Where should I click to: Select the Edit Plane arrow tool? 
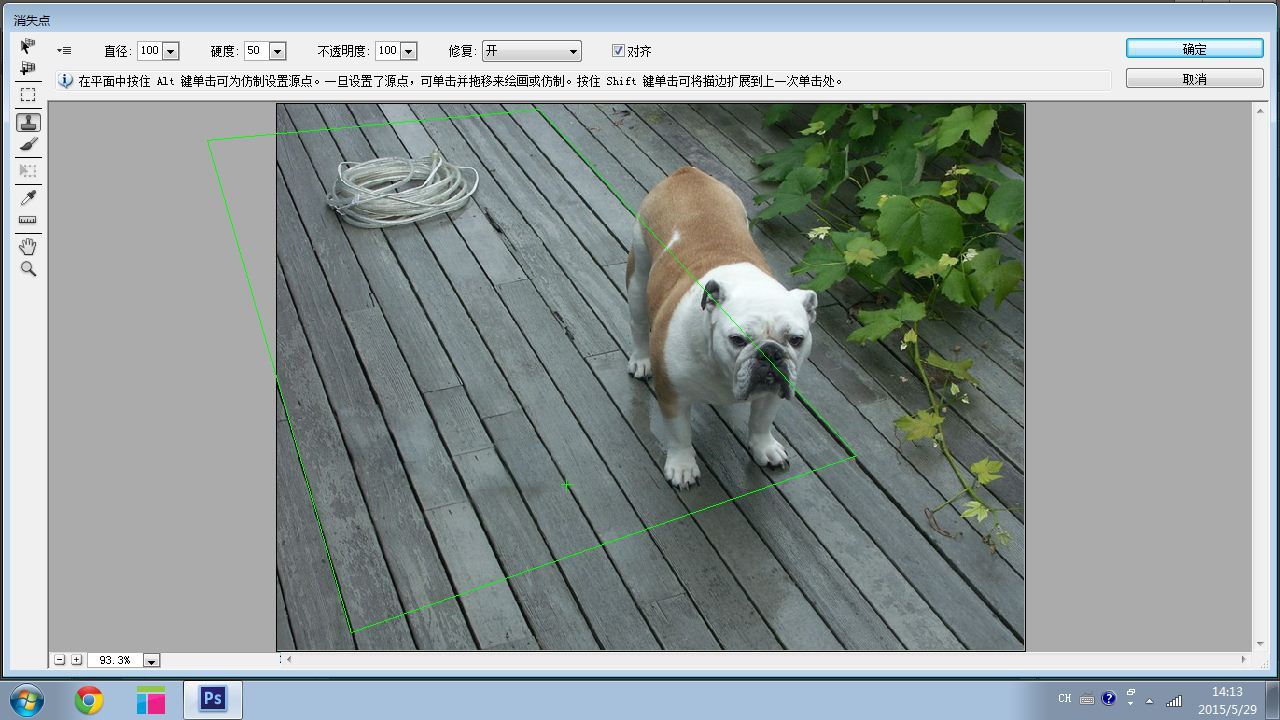pyautogui.click(x=28, y=46)
